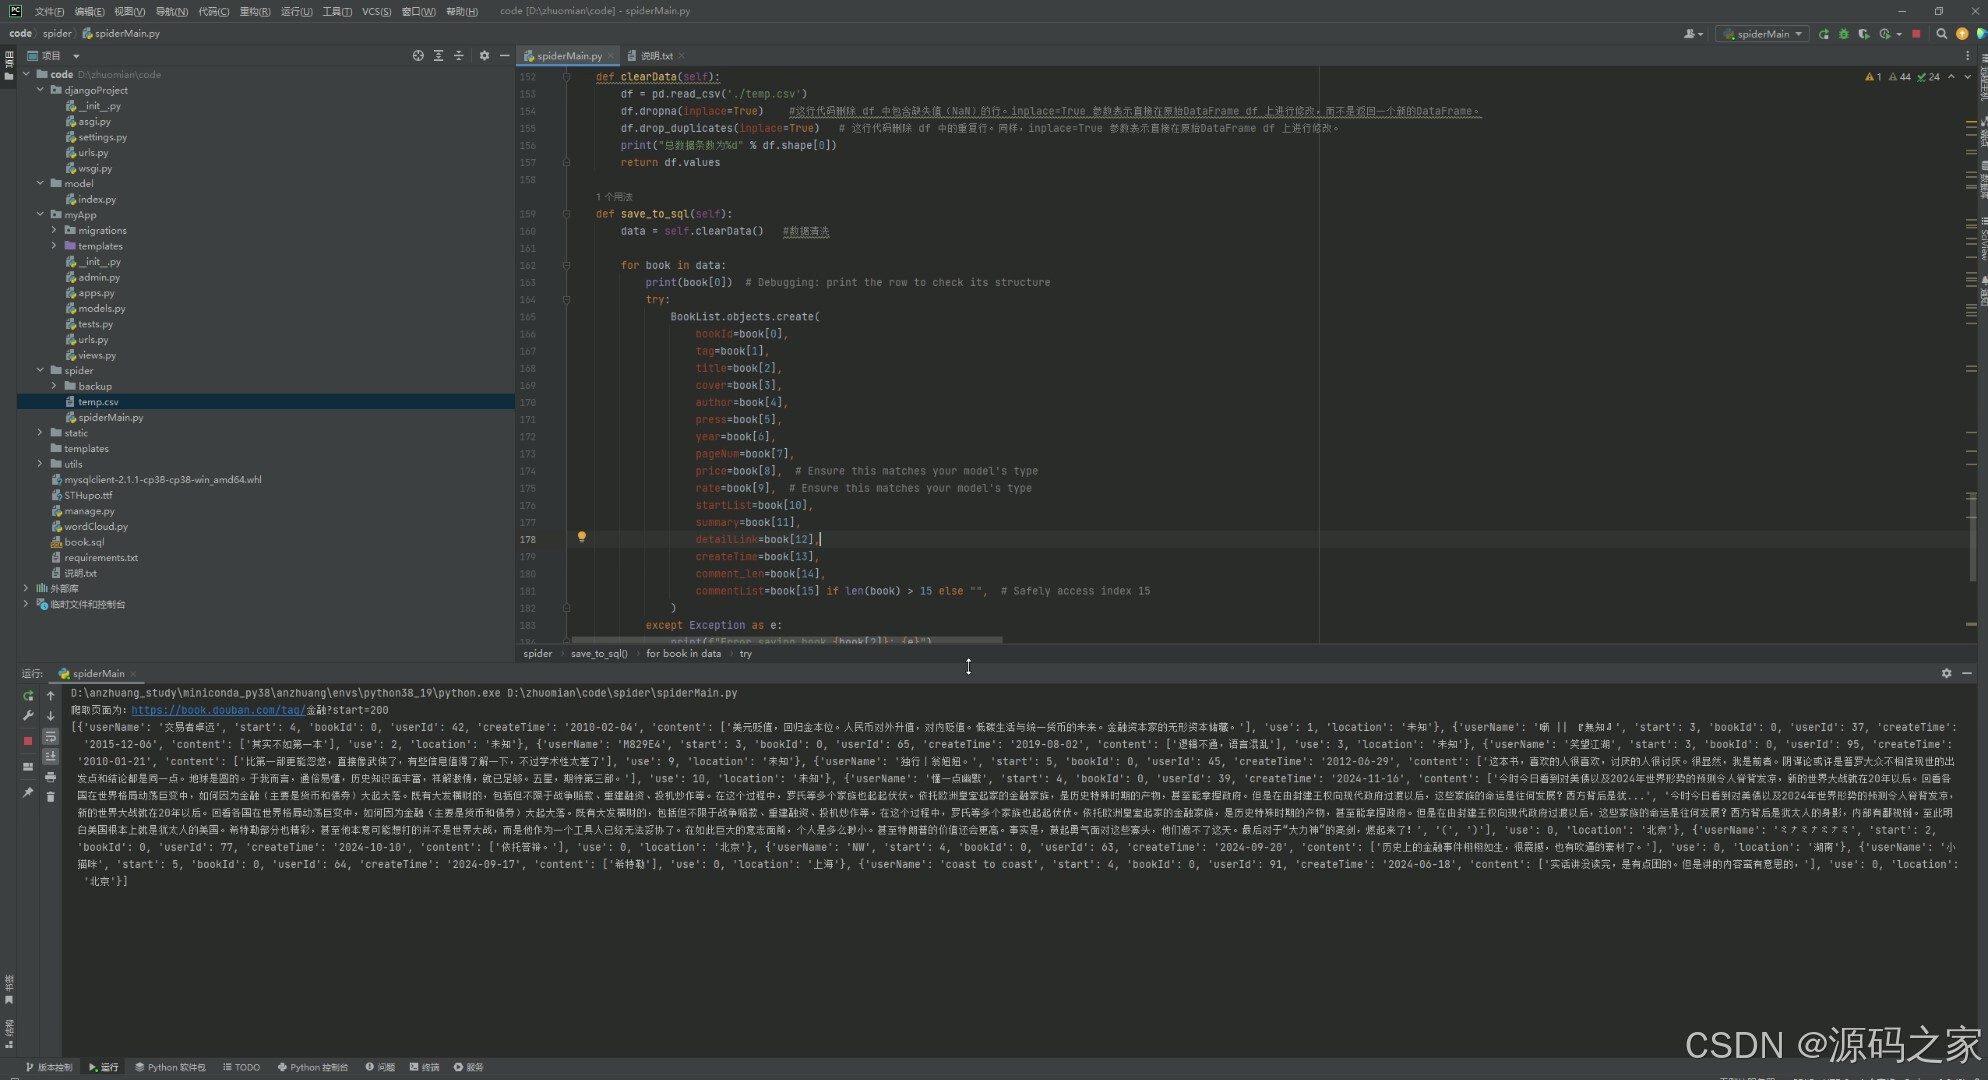Open the VCS(S) menu
The height and width of the screenshot is (1080, 1988).
(376, 11)
